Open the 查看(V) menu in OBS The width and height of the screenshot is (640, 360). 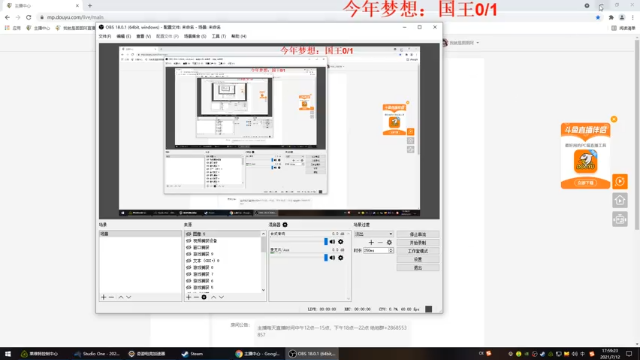tap(143, 36)
